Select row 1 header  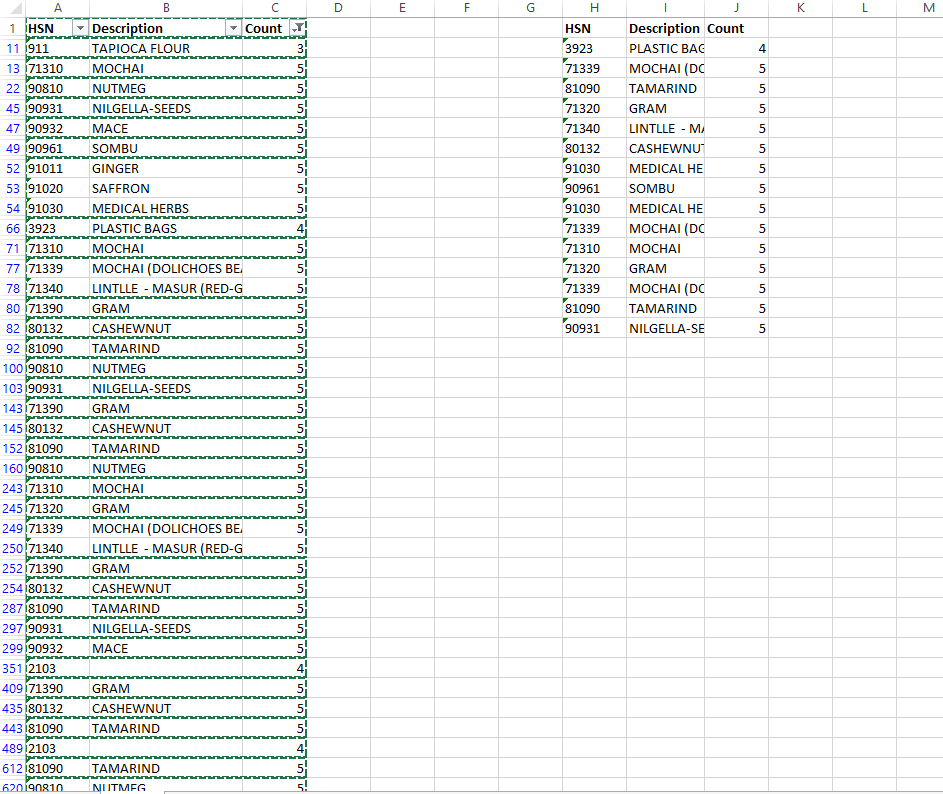(13, 28)
